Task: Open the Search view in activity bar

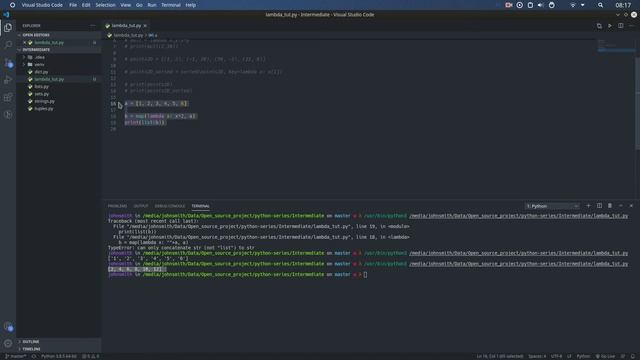Action: pyautogui.click(x=8, y=44)
